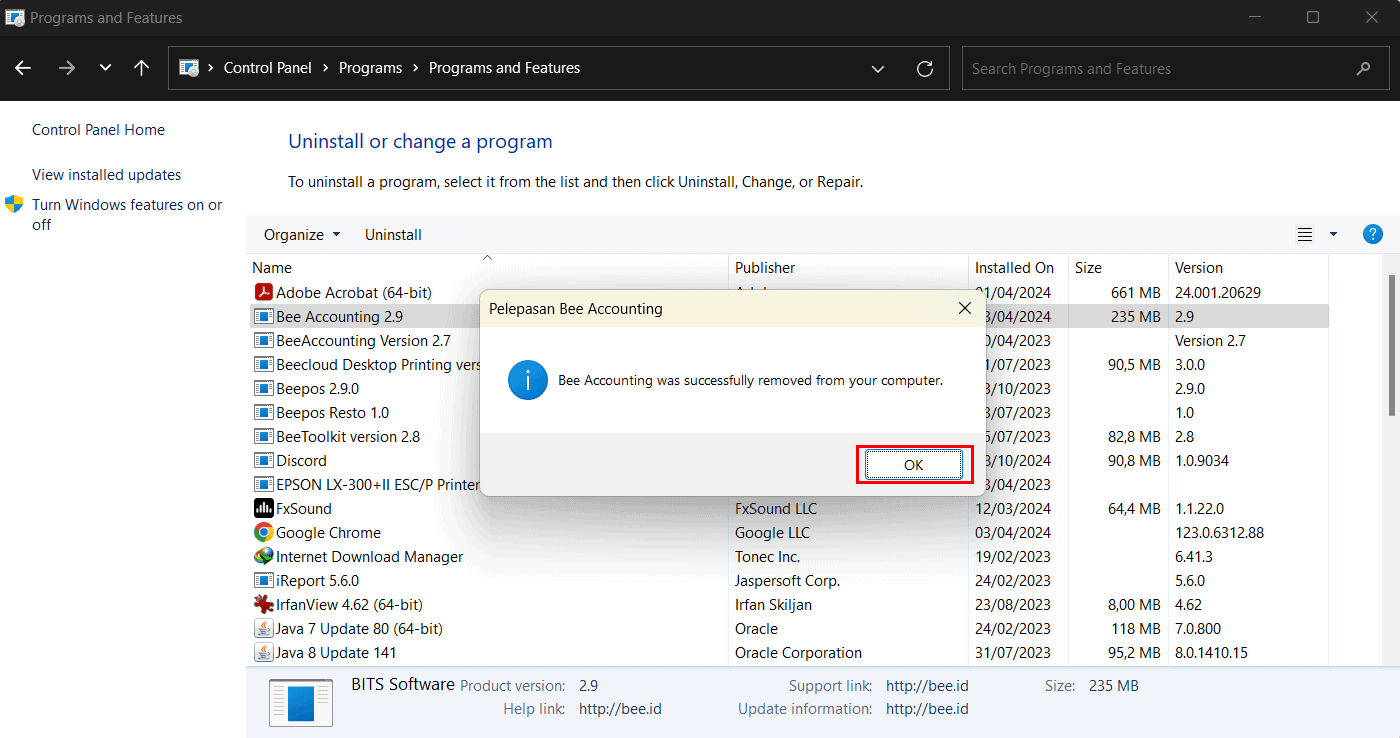
Task: Open View installed updates link
Action: (x=106, y=175)
